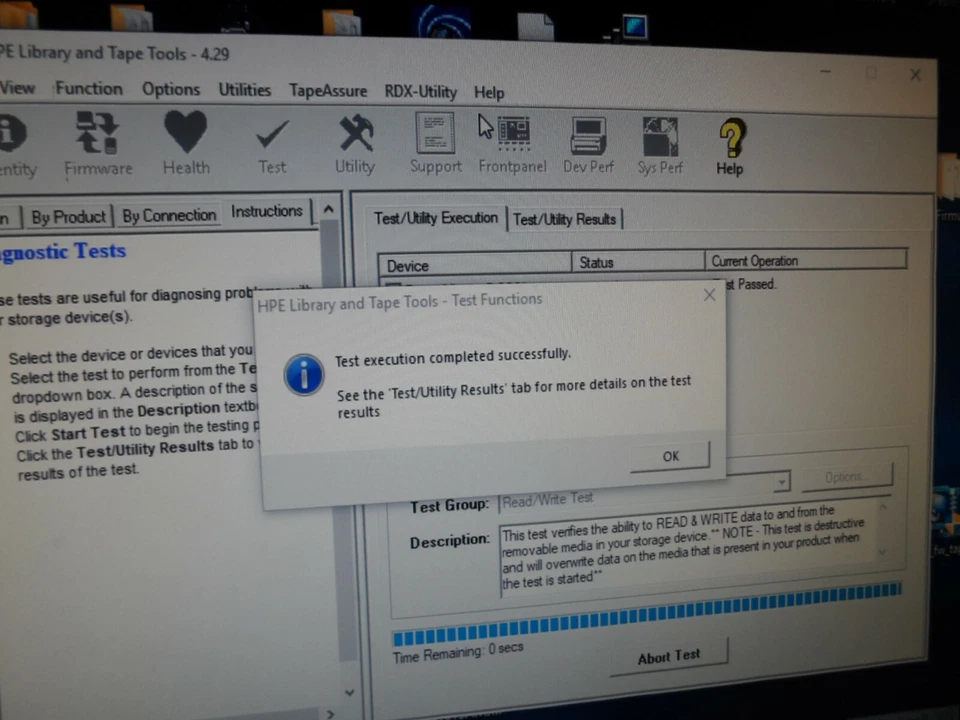Screen dimensions: 960x720
Task: Open the Help question mark icon
Action: [730, 147]
